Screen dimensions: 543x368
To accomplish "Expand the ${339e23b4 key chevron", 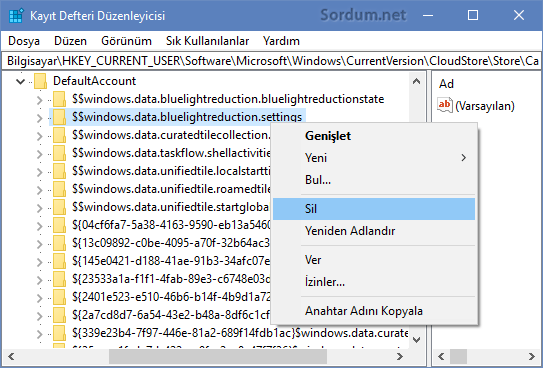I will (x=39, y=334).
